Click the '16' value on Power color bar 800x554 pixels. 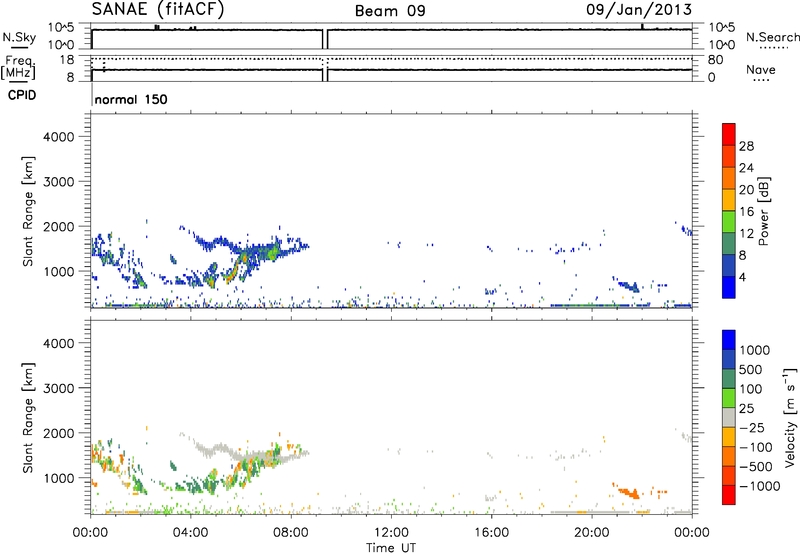tap(746, 212)
